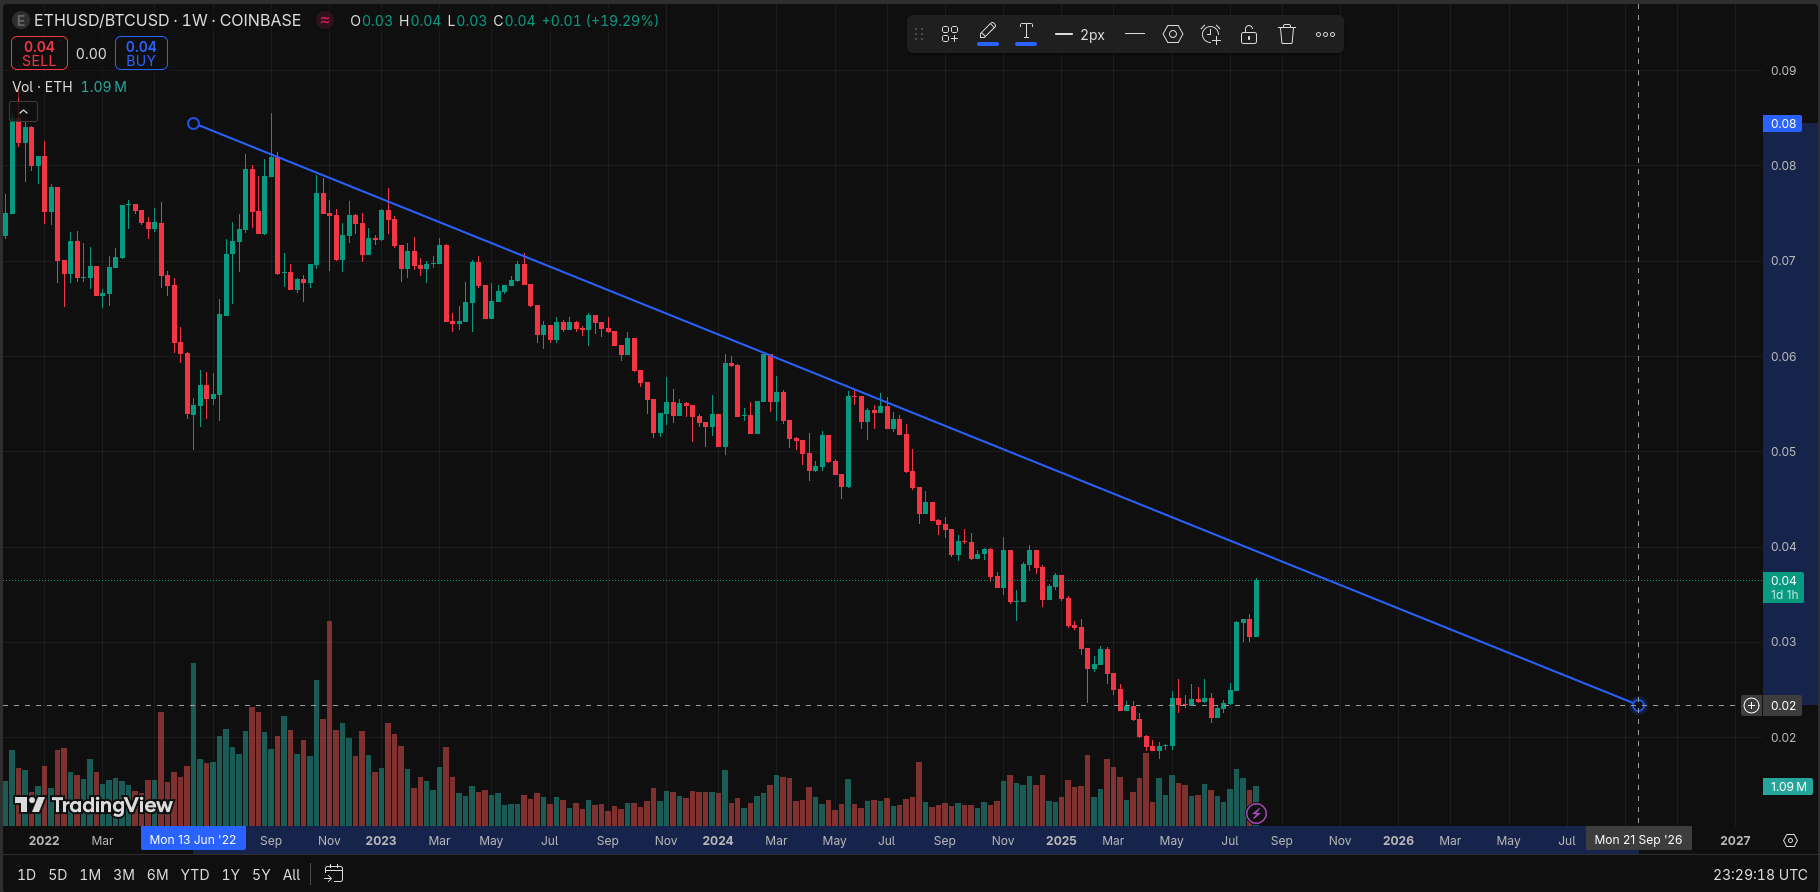The height and width of the screenshot is (892, 1820).
Task: Select the 6M time range
Action: [158, 875]
